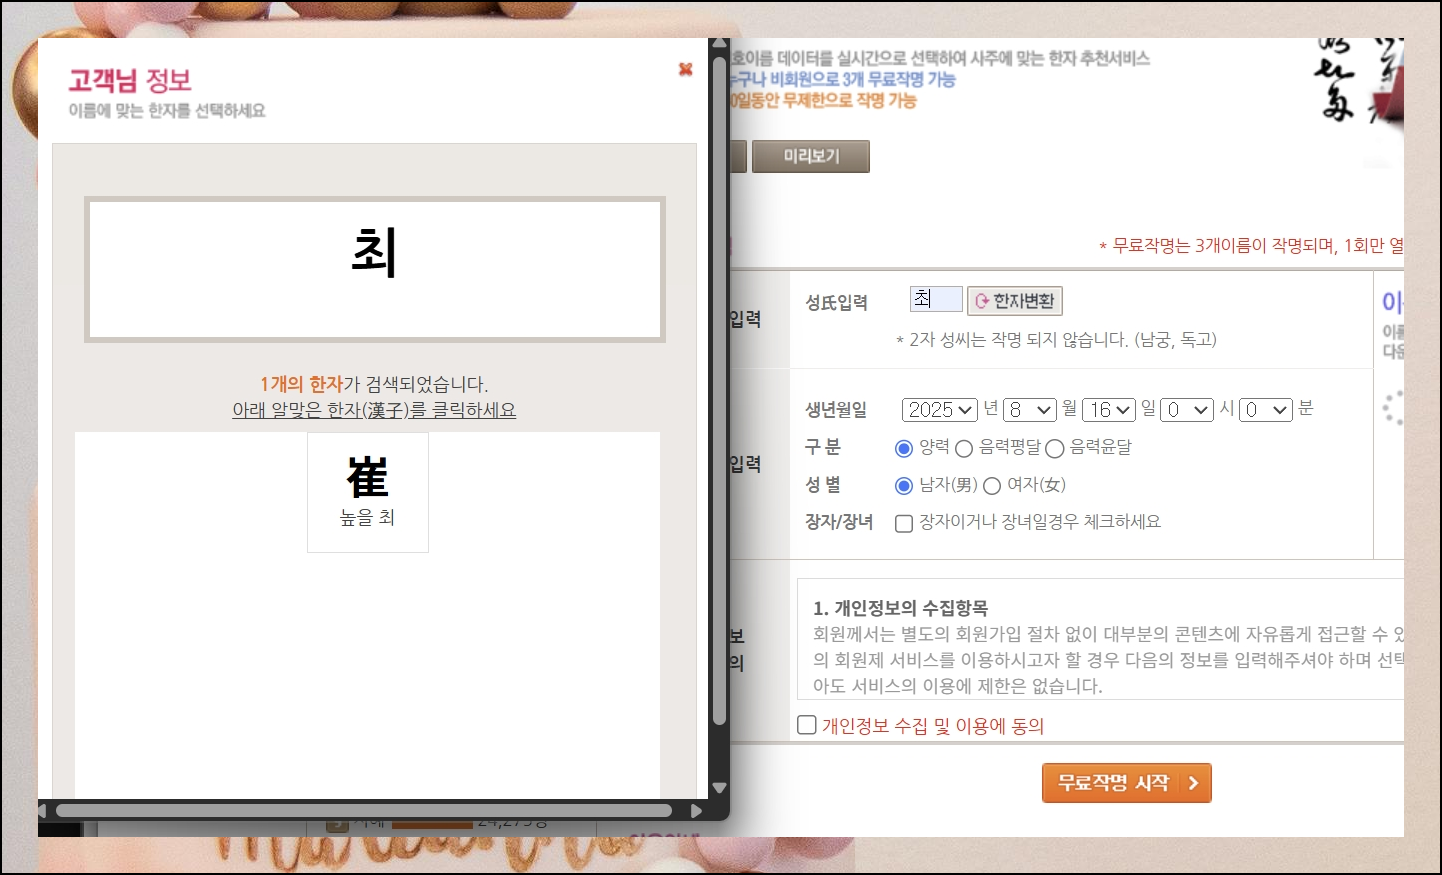The height and width of the screenshot is (875, 1442).
Task: Click the popup horizontal scrollbar left arrow
Action: (x=44, y=810)
